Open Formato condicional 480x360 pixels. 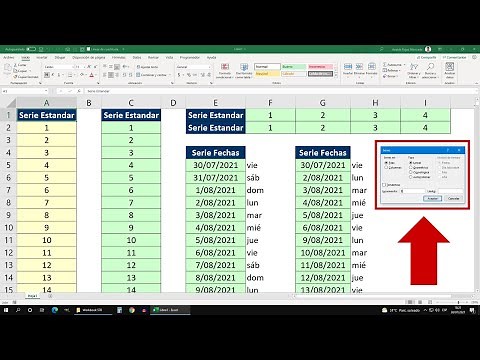[x=225, y=71]
